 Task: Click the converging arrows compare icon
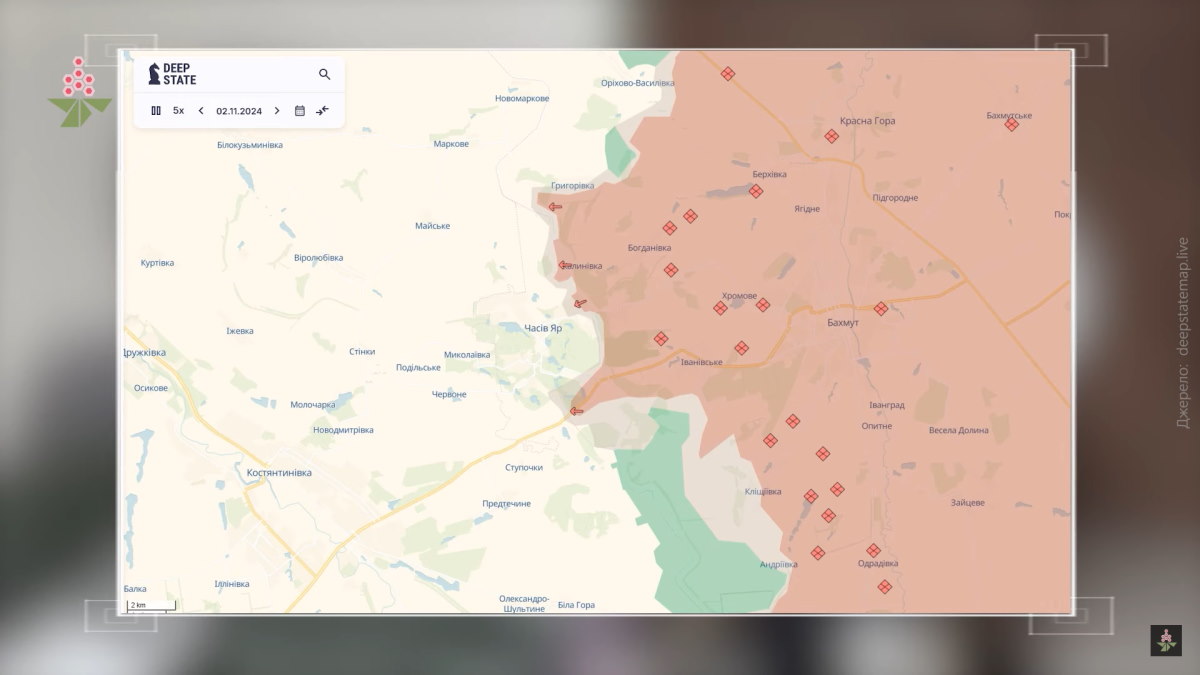pyautogui.click(x=322, y=111)
